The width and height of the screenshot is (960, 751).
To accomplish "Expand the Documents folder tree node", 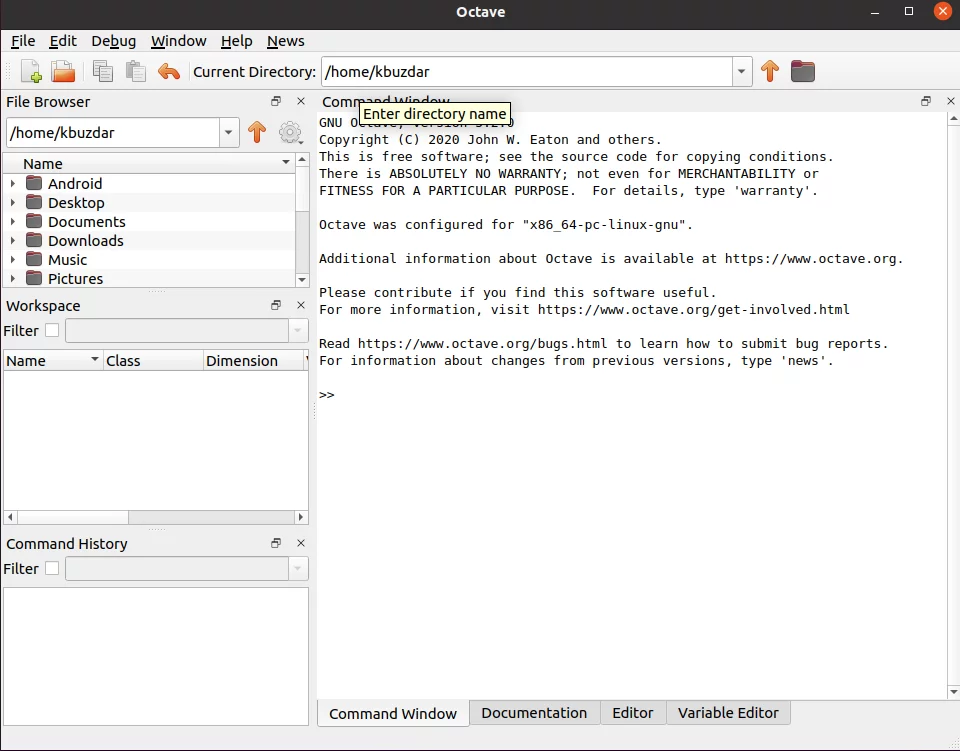I will (x=13, y=221).
